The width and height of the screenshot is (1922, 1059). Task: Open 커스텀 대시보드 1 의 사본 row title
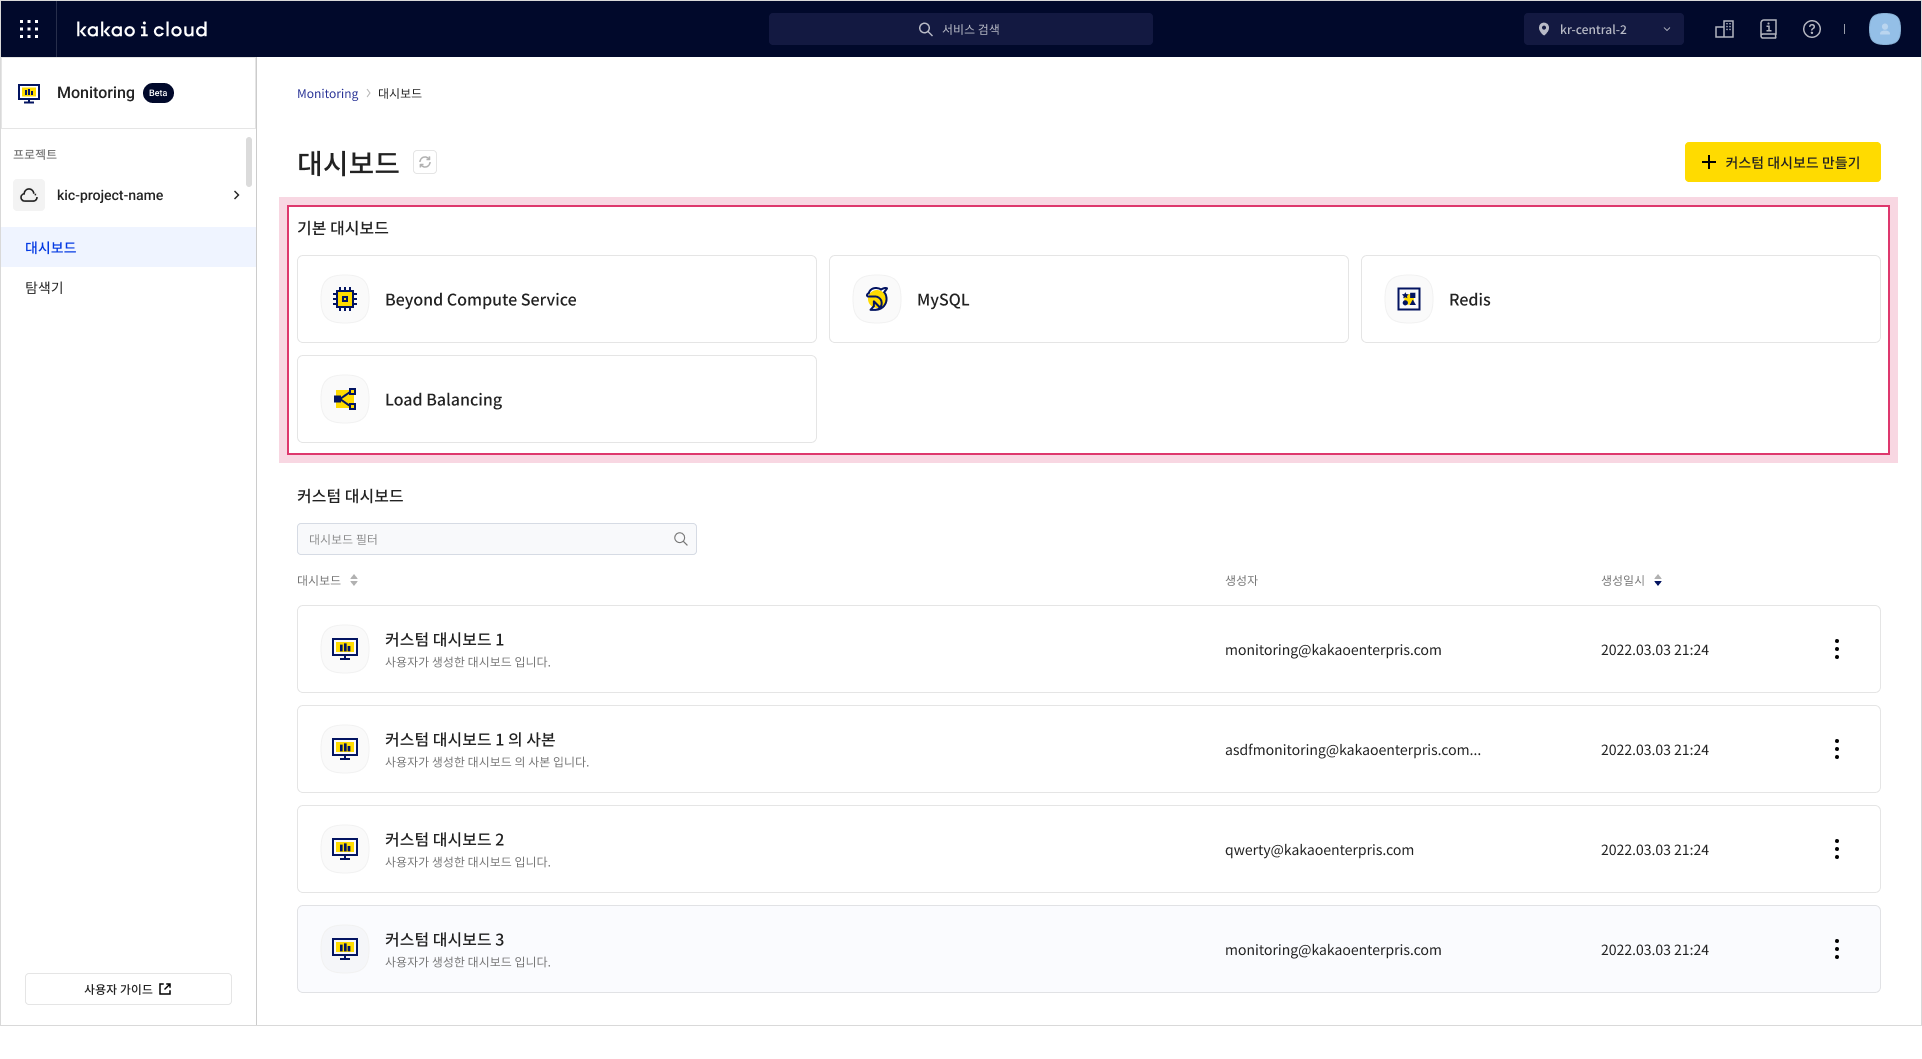[x=470, y=739]
